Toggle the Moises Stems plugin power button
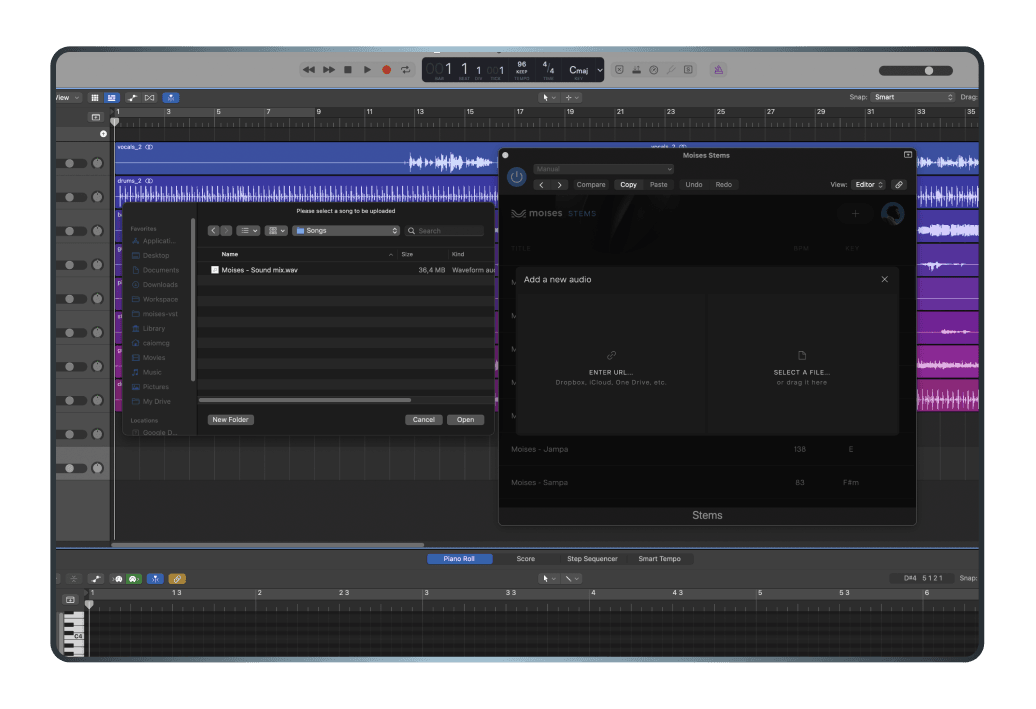1036x709 pixels. [517, 177]
